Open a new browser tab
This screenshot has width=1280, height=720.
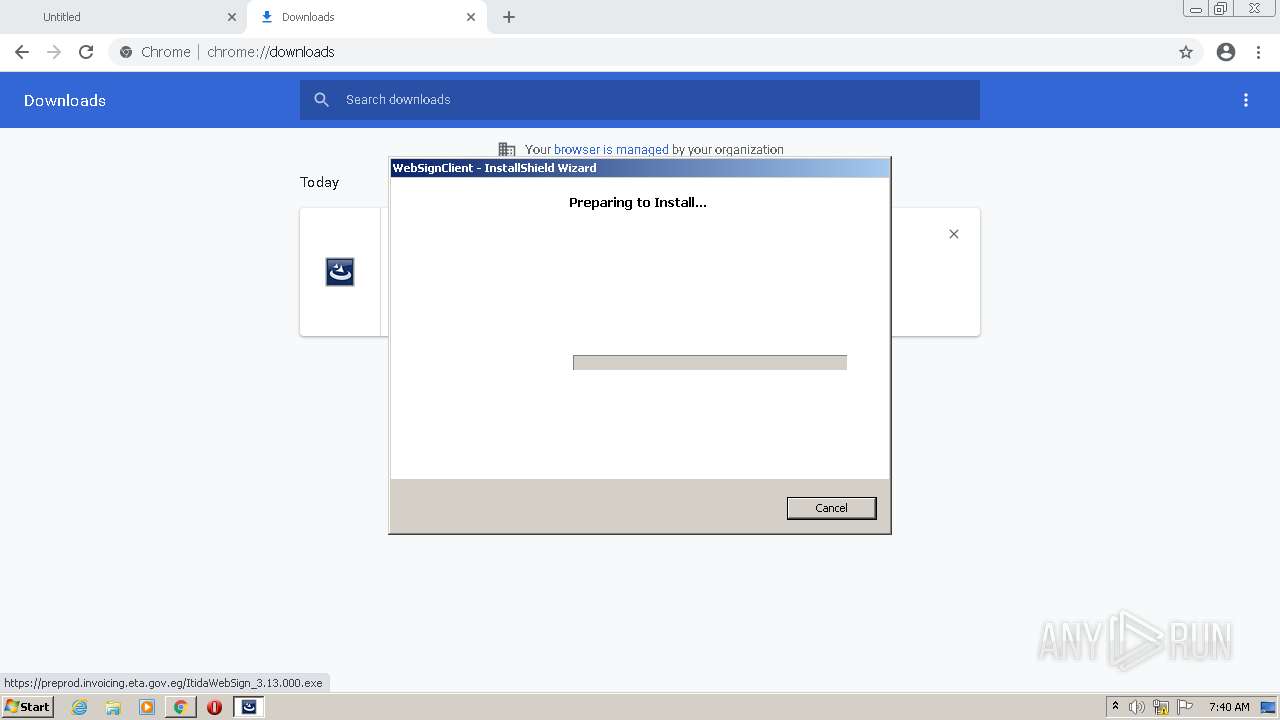pyautogui.click(x=509, y=17)
